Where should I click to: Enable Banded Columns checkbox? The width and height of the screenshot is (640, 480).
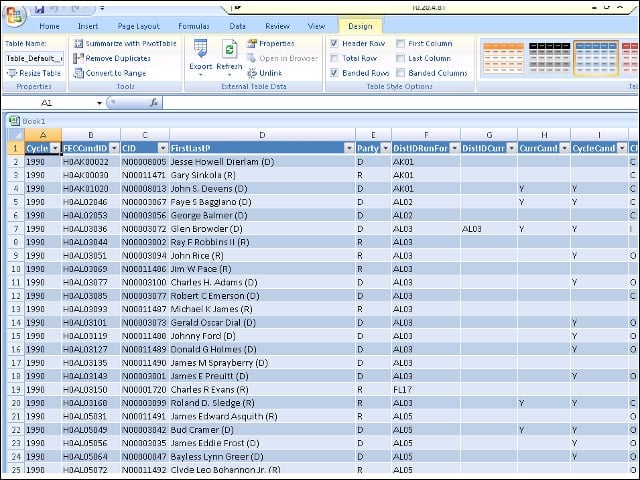tap(400, 73)
